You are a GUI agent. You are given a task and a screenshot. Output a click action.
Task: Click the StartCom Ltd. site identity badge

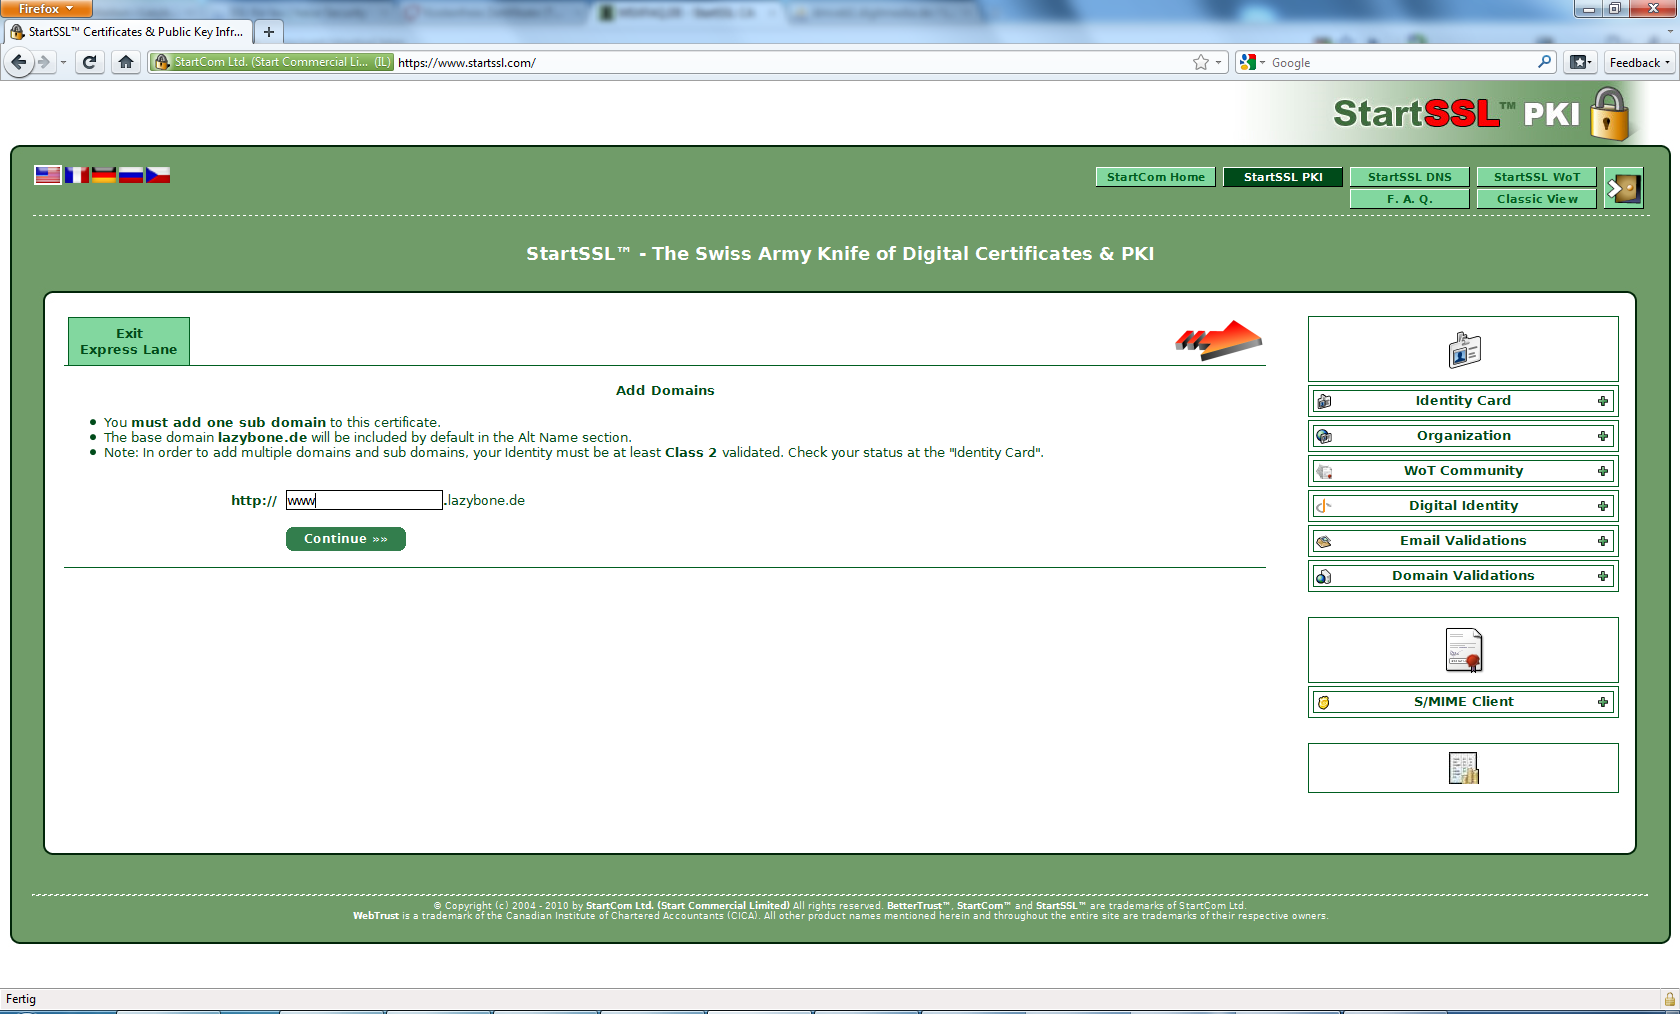point(272,62)
